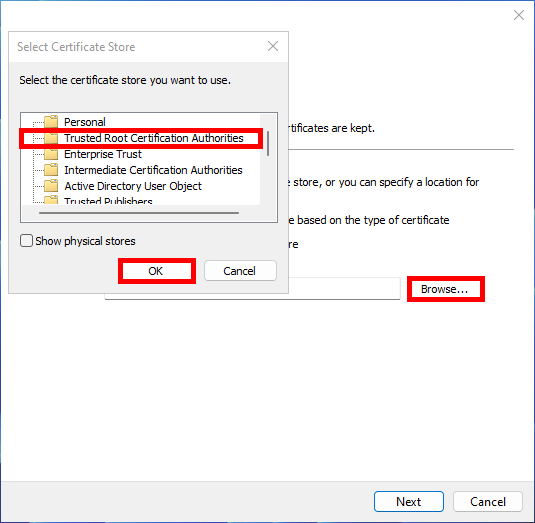This screenshot has height=523, width=535.
Task: Click the Active Directory User Object folder icon
Action: [x=51, y=186]
